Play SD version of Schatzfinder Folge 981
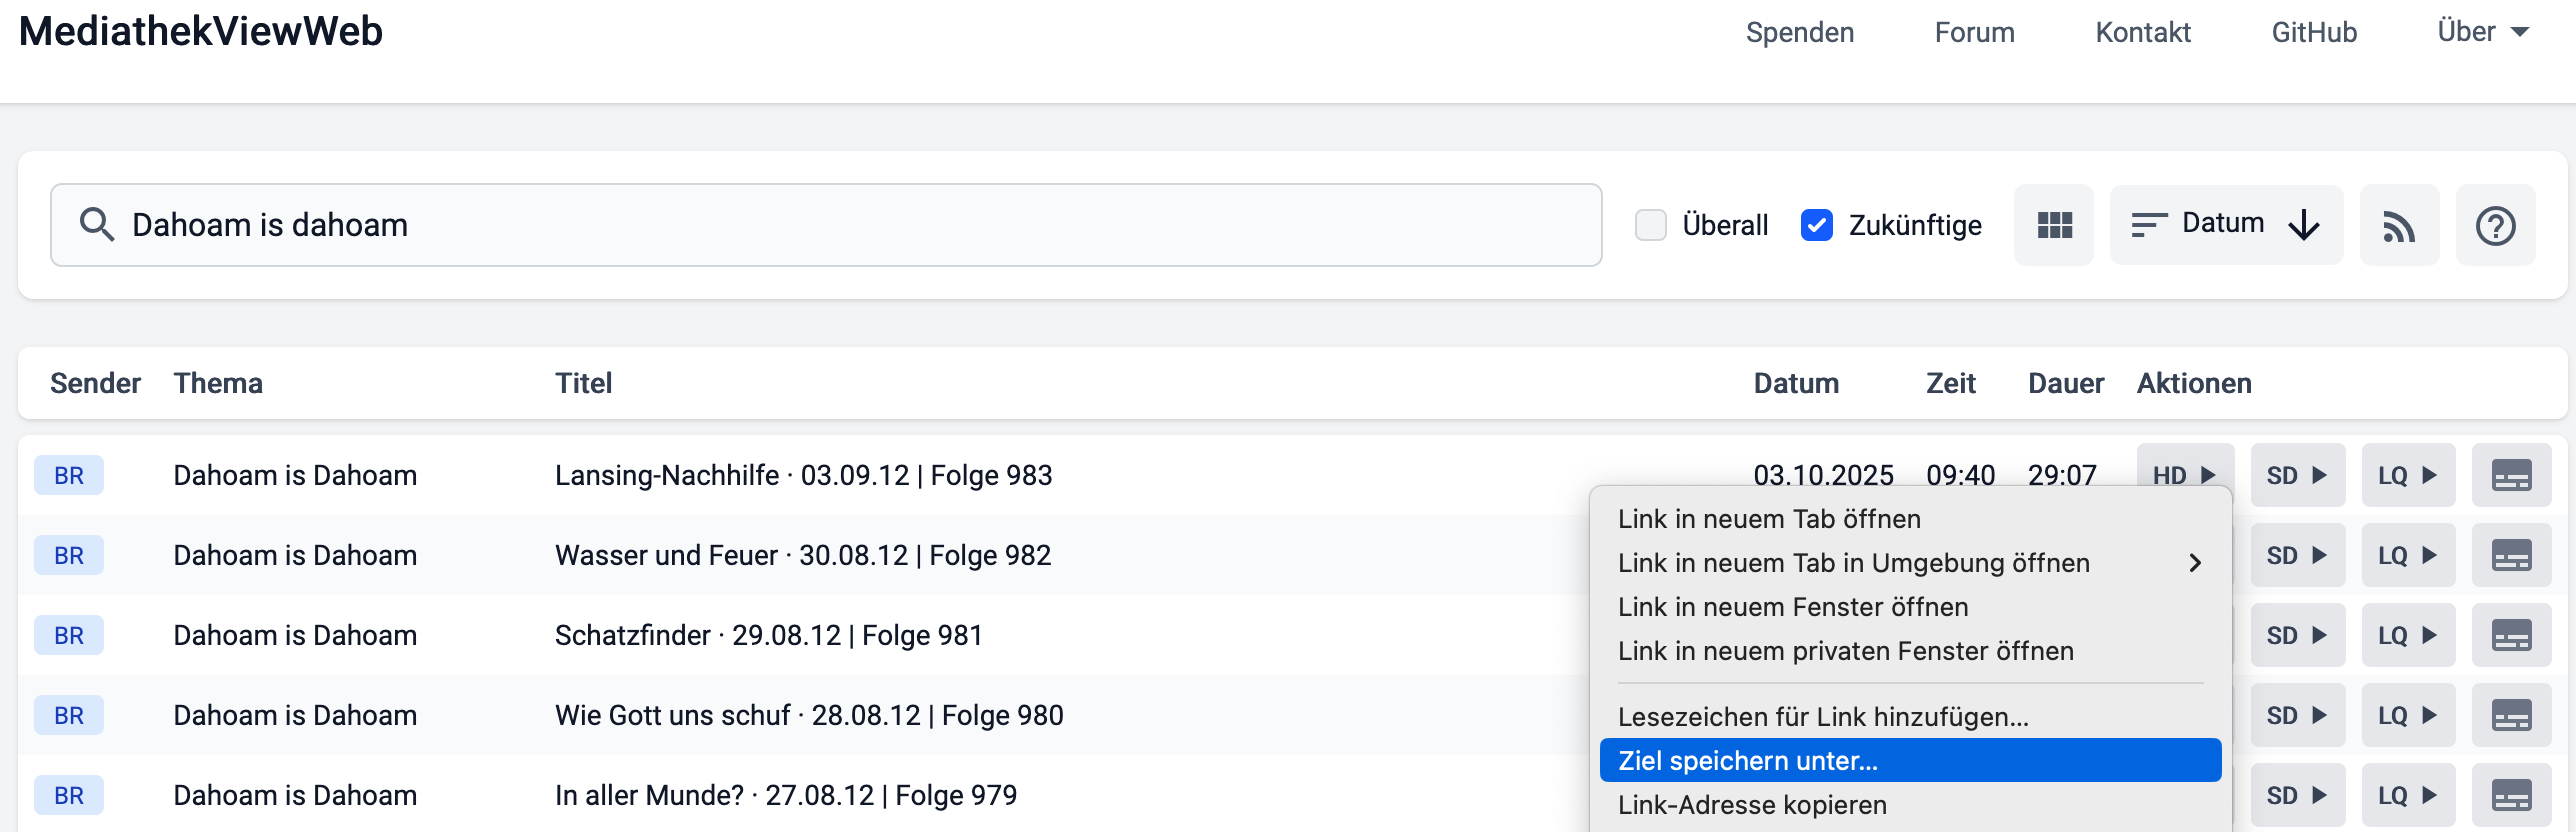Screen dimensions: 2576x832 pyautogui.click(x=2297, y=635)
